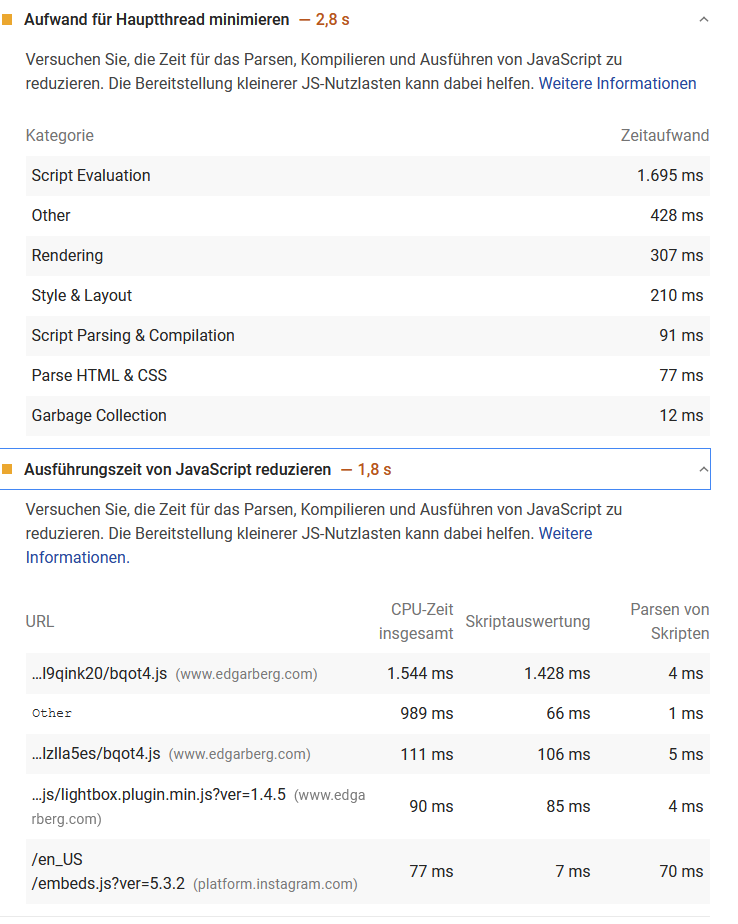The image size is (738, 924).
Task: Click the 'CPU-Zeit insgesamt' column header
Action: [416, 621]
